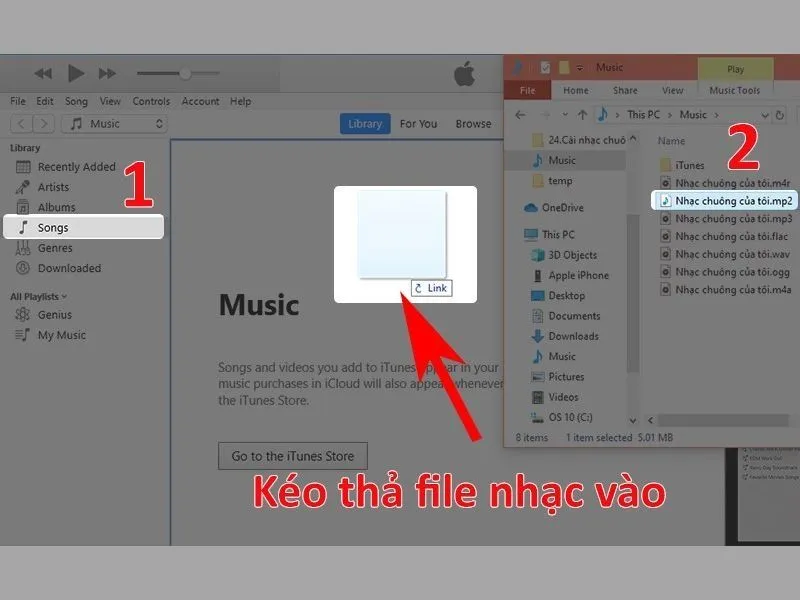Open the Song menu in iTunes
This screenshot has height=600, width=800.
[x=76, y=101]
